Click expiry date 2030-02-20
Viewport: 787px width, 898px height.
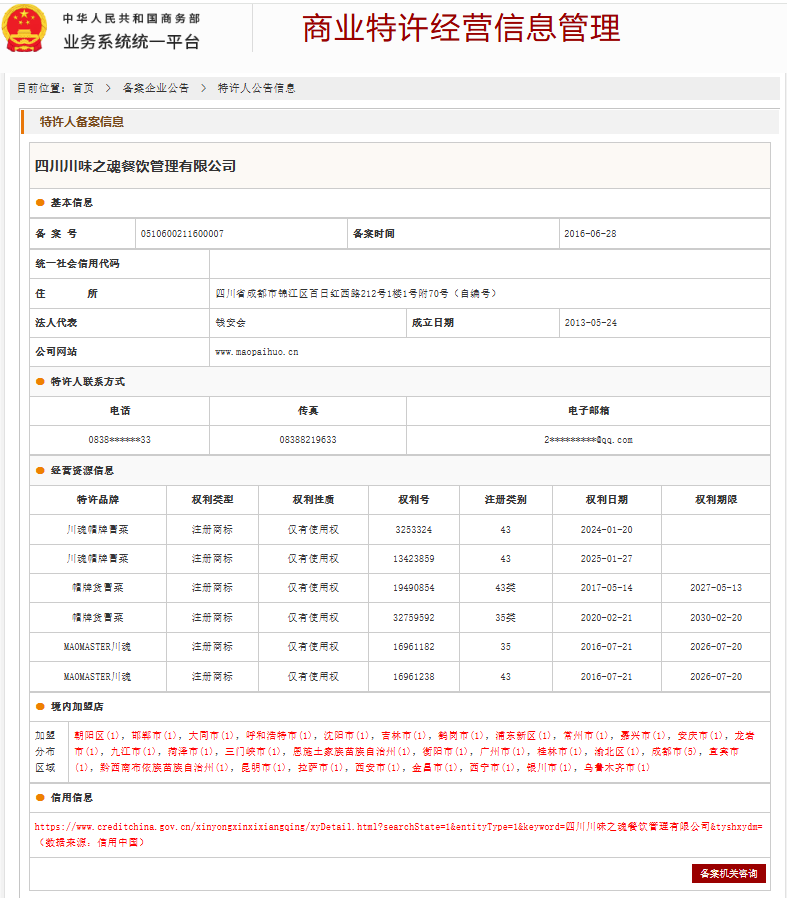[x=716, y=618]
